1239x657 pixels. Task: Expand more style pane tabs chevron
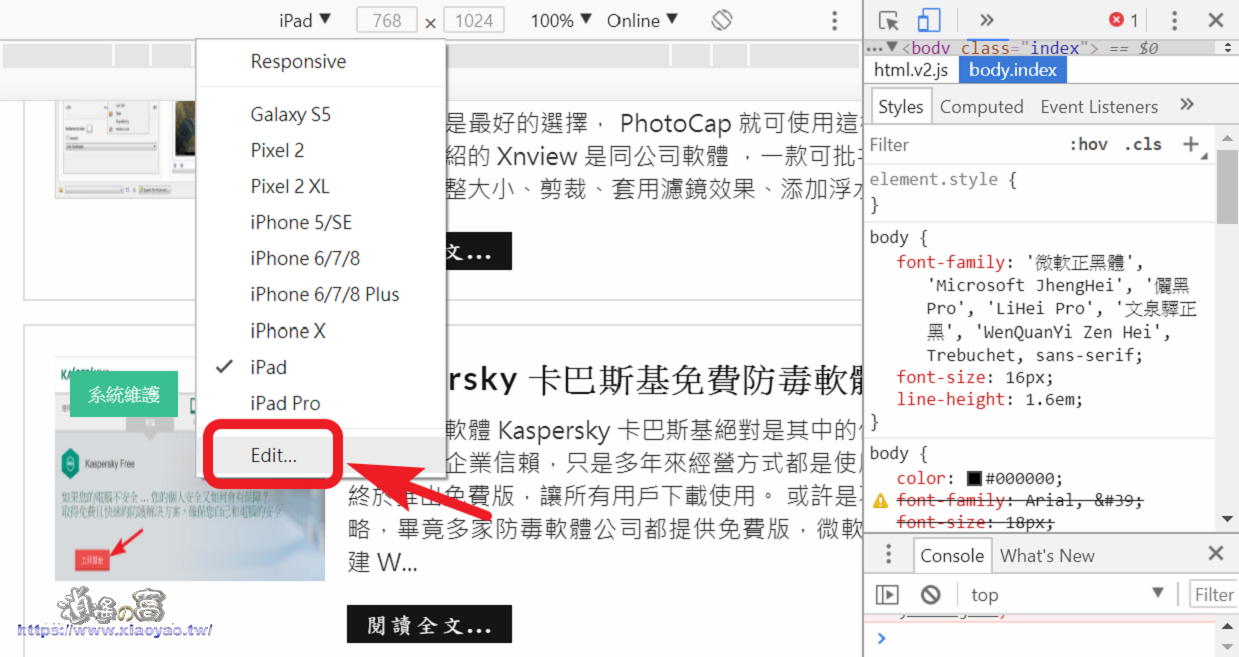pyautogui.click(x=1187, y=105)
